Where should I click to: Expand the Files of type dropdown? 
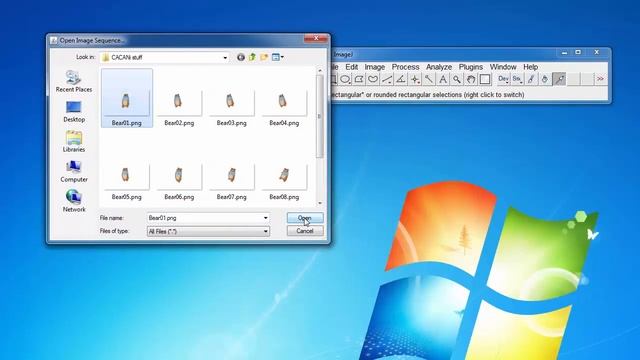tap(265, 231)
